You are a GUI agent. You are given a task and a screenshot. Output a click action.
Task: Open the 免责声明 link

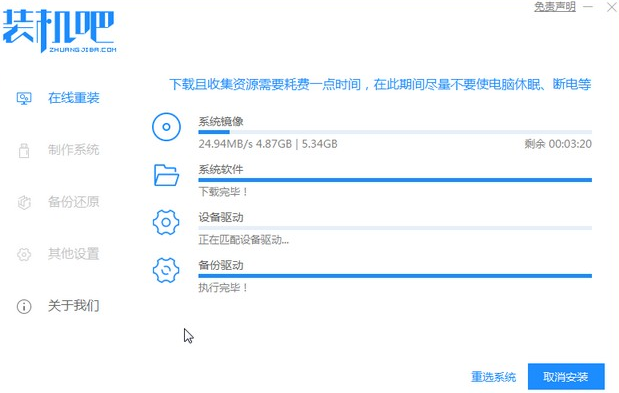[x=555, y=6]
